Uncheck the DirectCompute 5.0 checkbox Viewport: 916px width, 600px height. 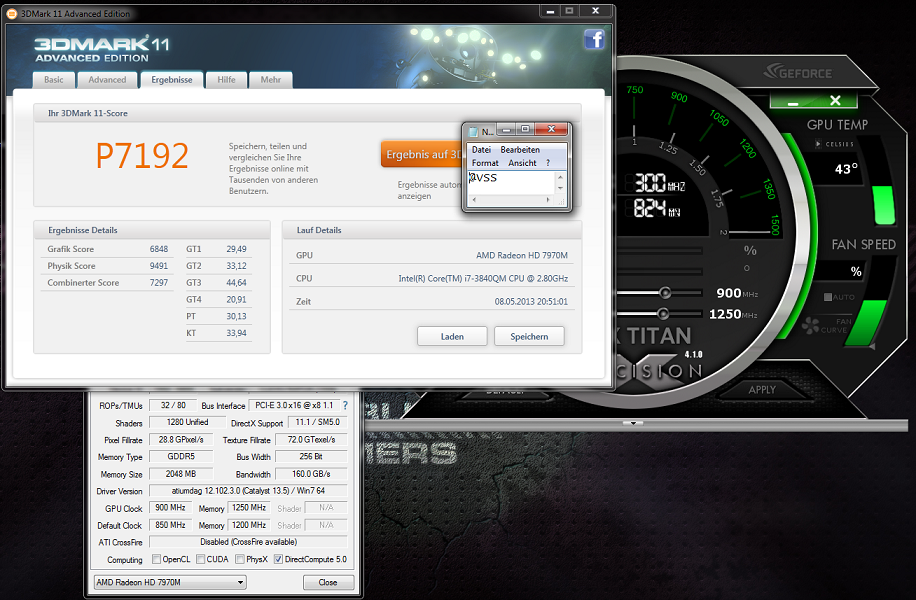click(x=278, y=559)
